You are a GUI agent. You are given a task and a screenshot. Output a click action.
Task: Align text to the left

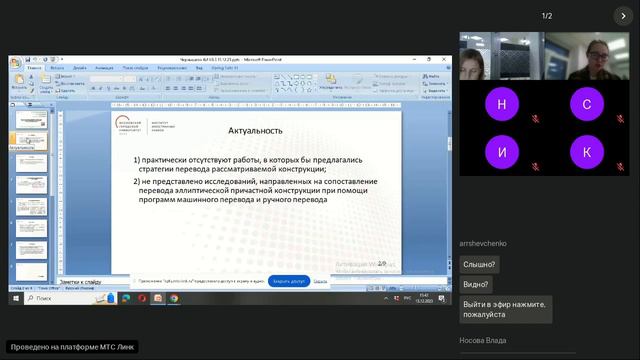coord(167,89)
